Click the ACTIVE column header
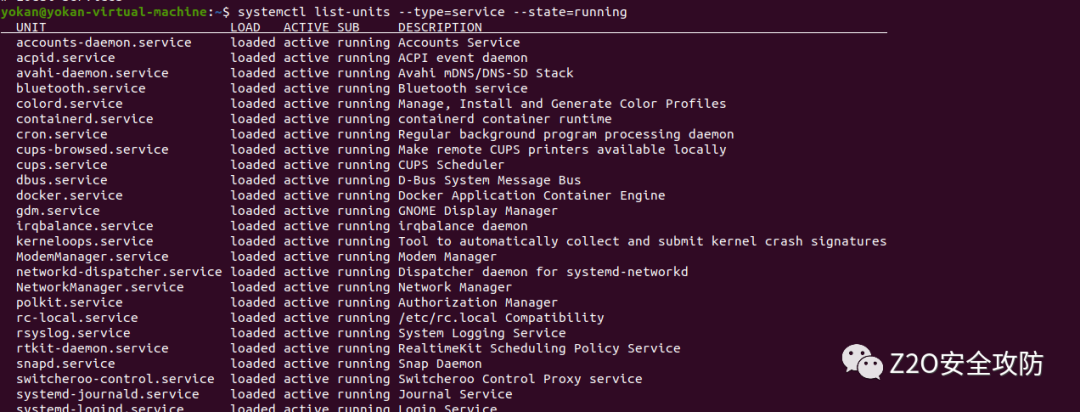 (306, 28)
